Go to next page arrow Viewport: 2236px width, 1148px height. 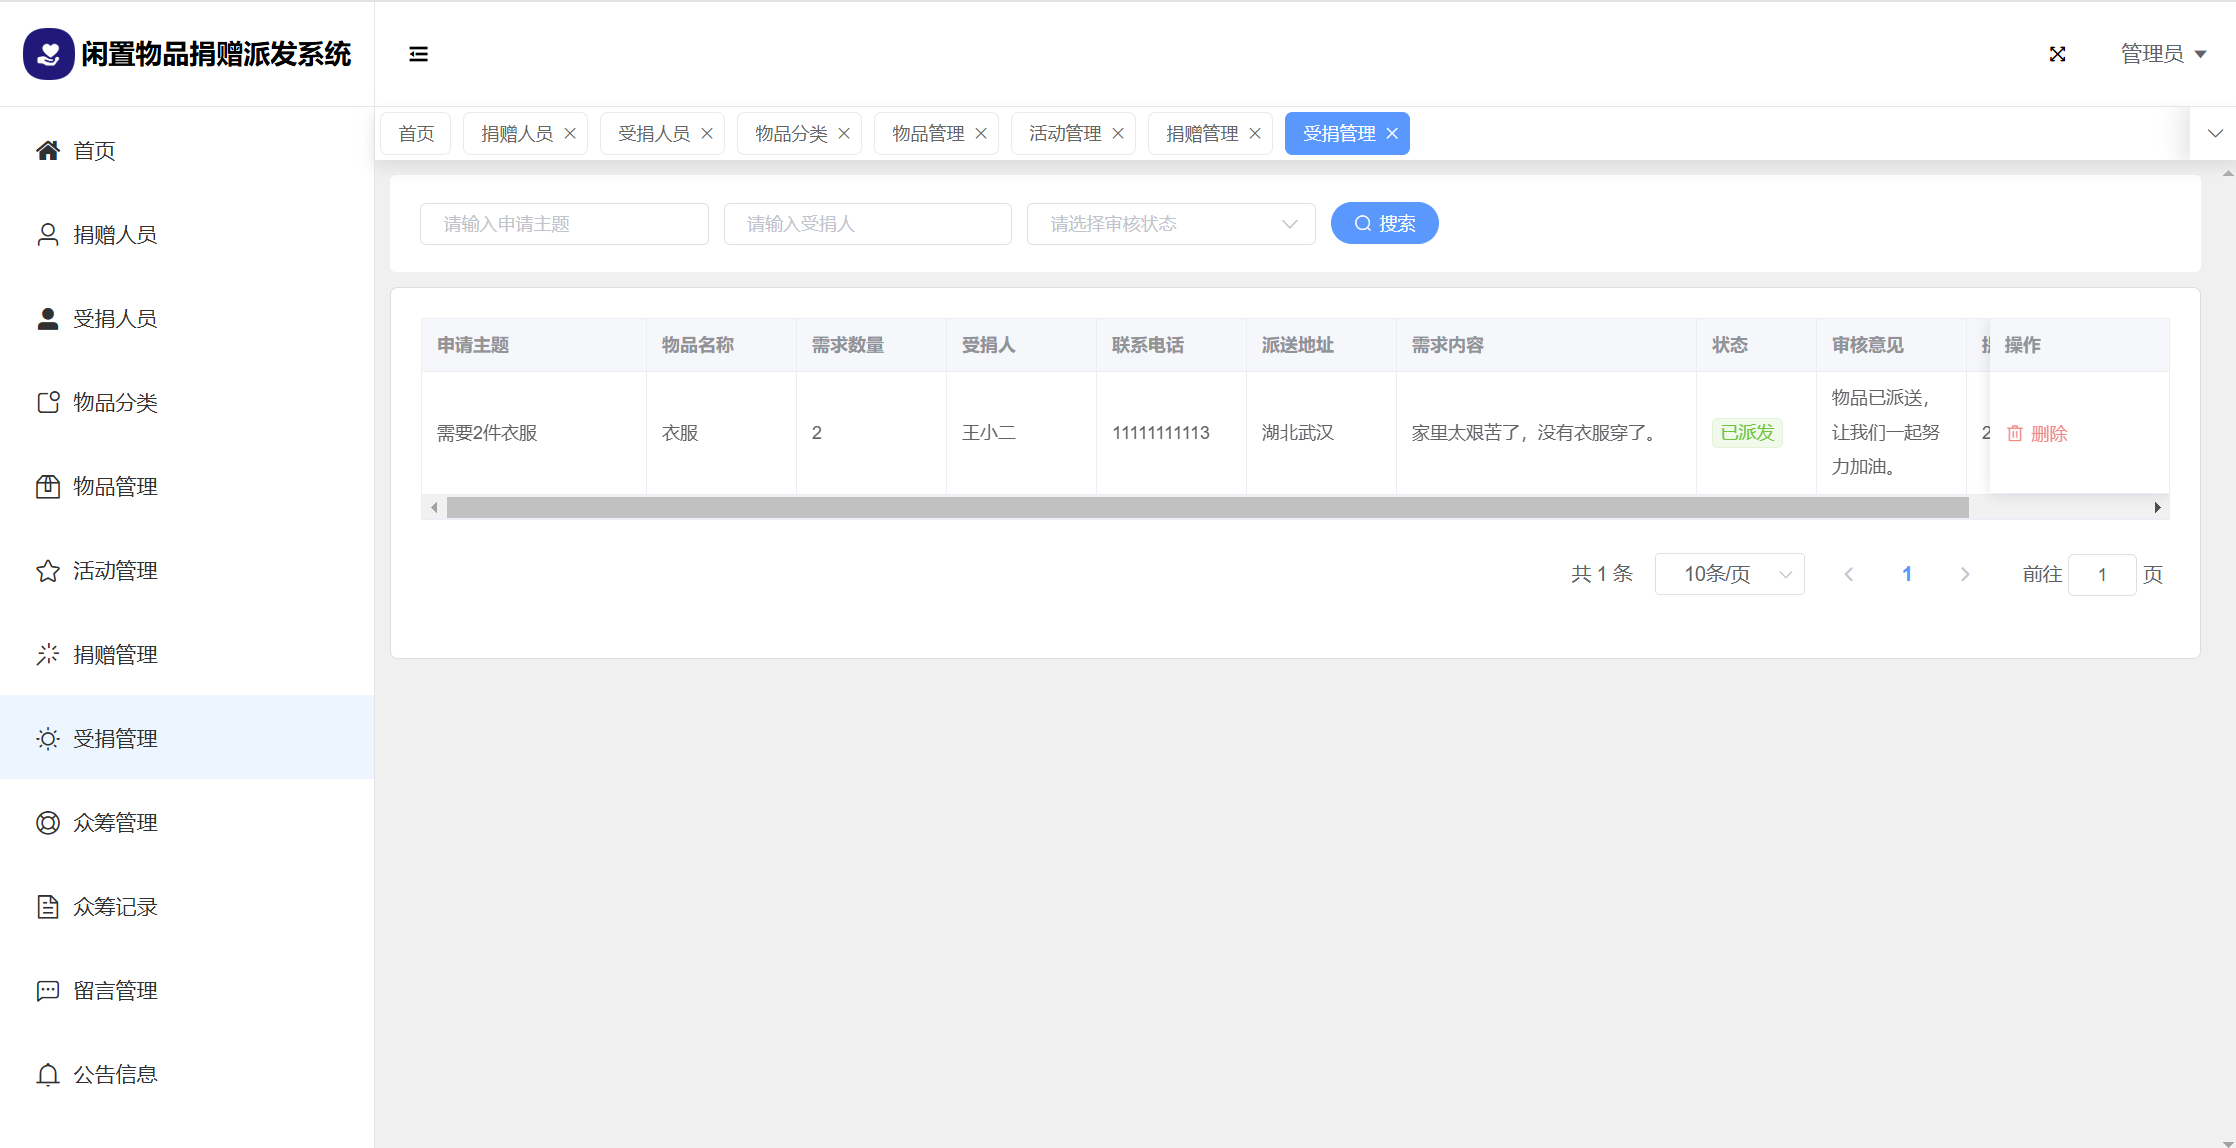1964,574
